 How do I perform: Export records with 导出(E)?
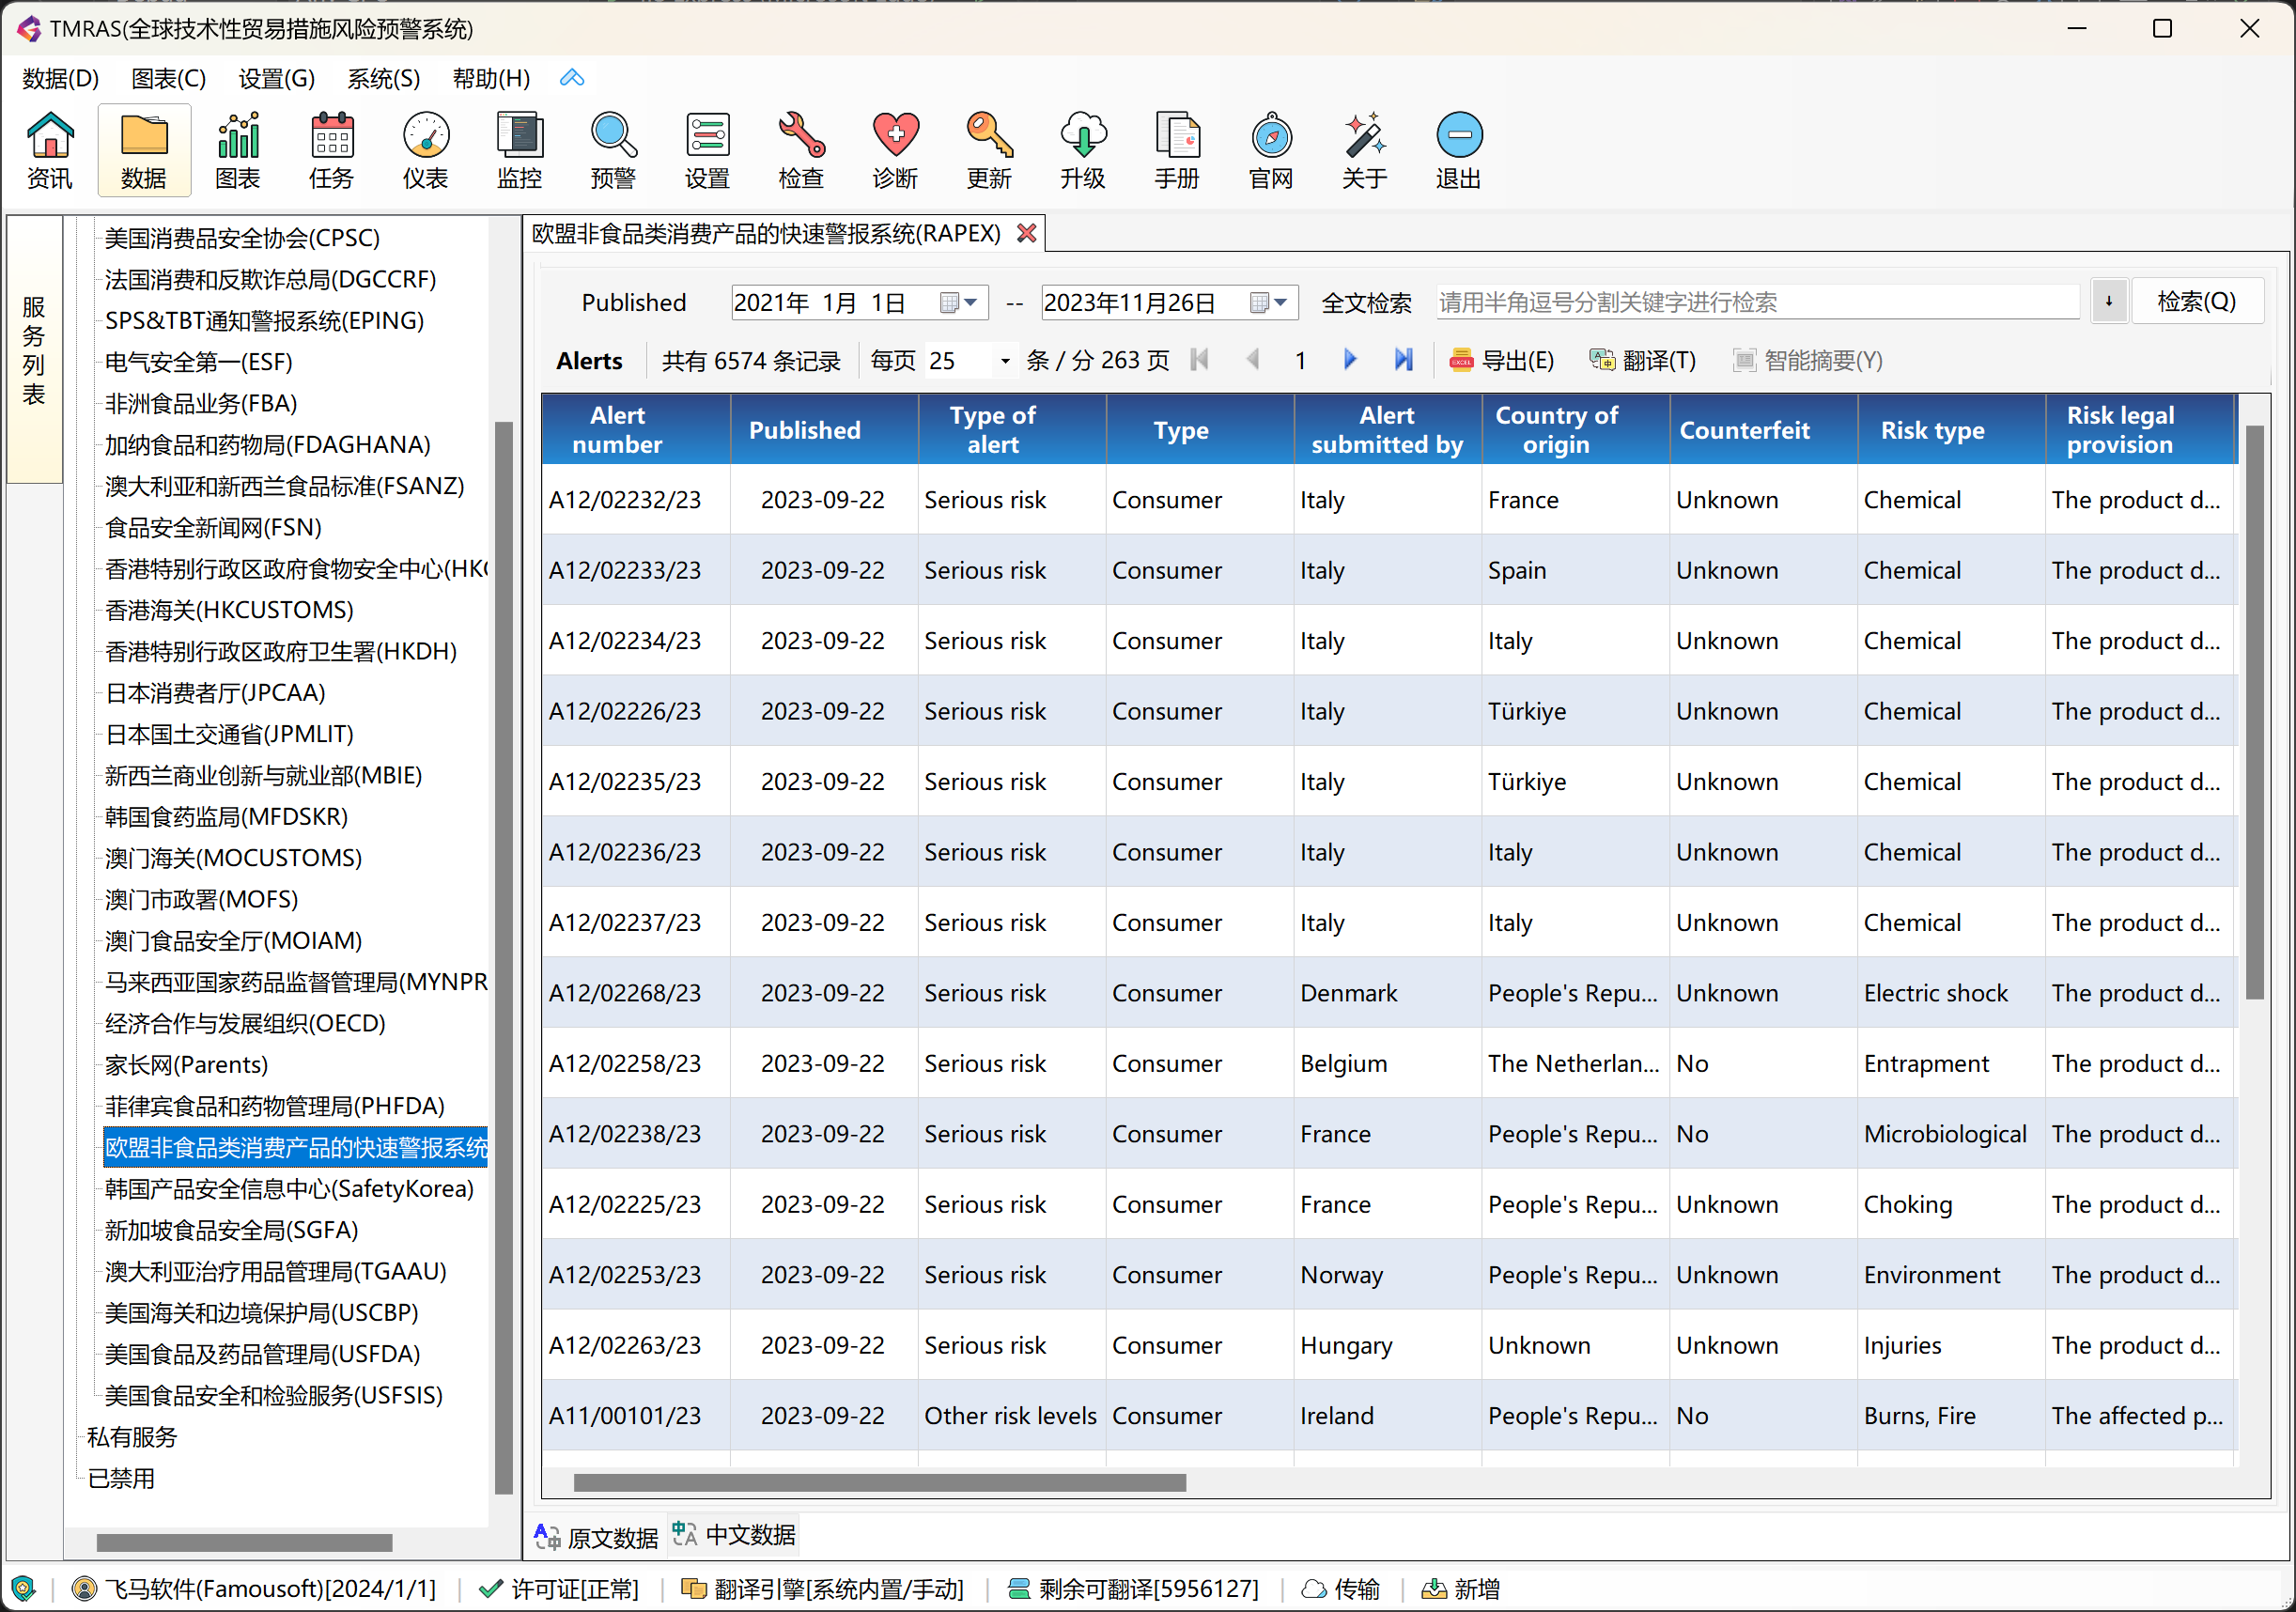click(1501, 360)
